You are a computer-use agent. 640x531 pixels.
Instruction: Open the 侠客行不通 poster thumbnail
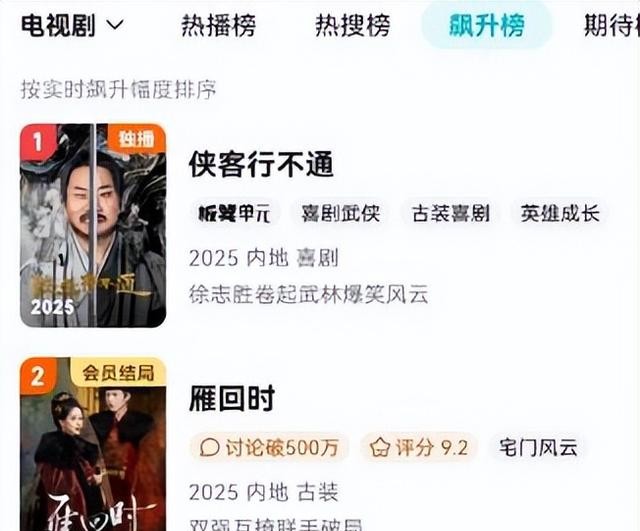(x=93, y=225)
